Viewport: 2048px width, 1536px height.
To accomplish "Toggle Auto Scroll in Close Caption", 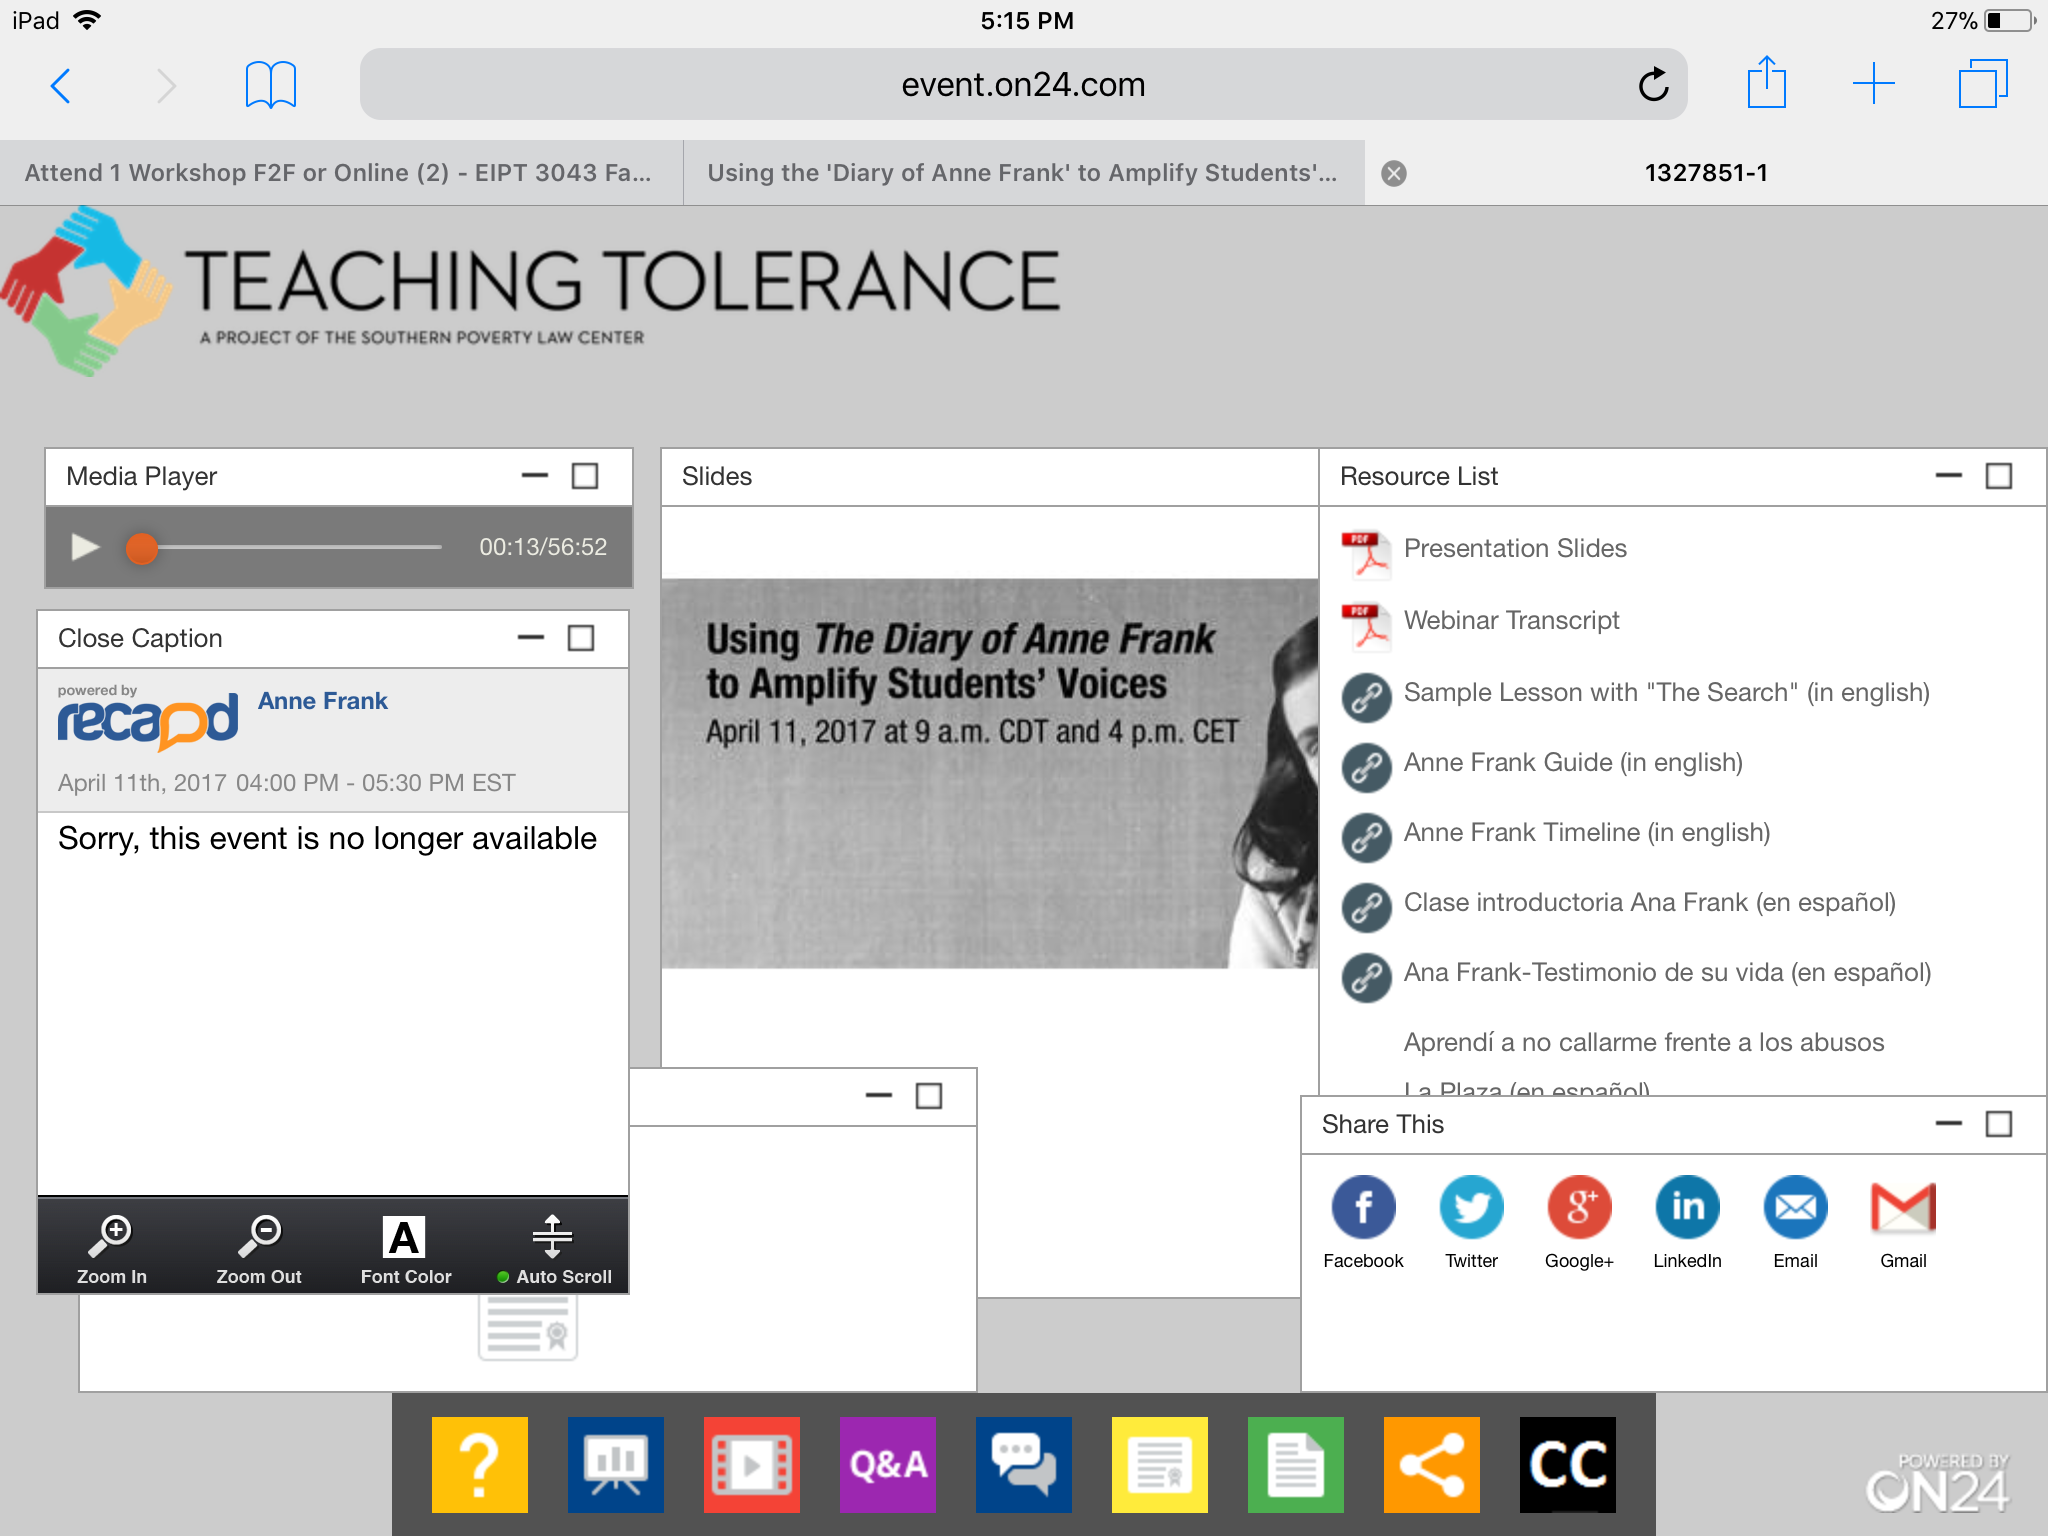I will tap(553, 1248).
